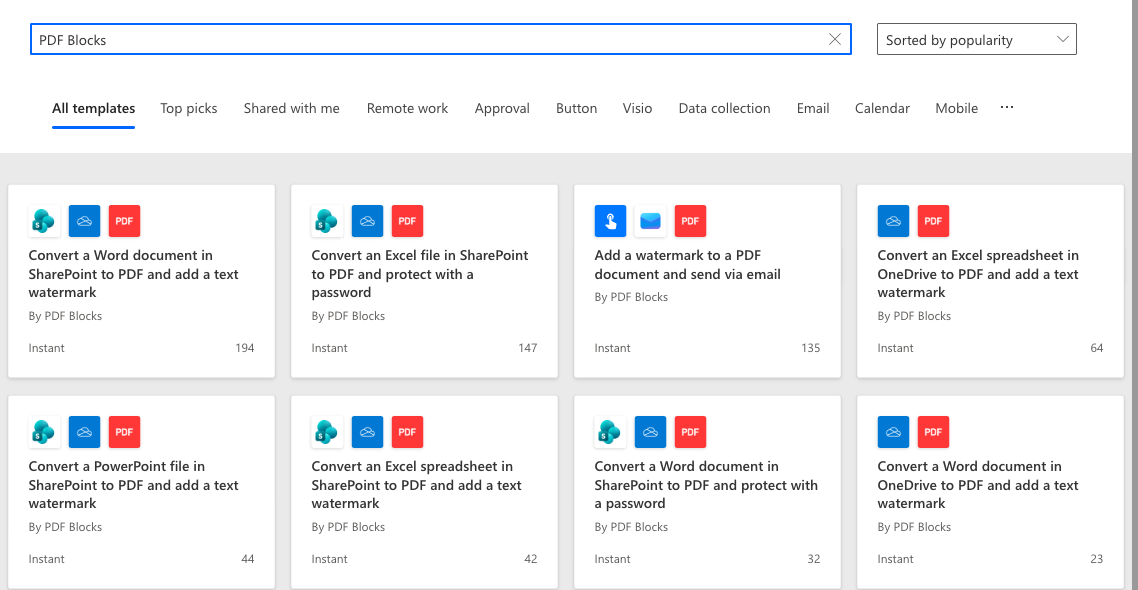1138x590 pixels.
Task: Click PDF icon on Excel spreadsheet OneDrive card
Action: tap(933, 221)
